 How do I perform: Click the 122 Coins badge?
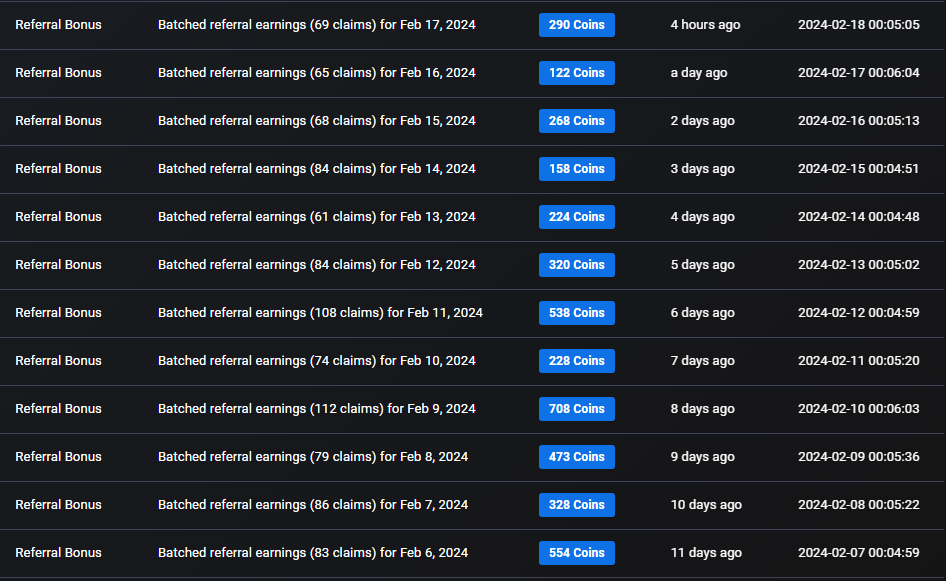click(x=577, y=73)
